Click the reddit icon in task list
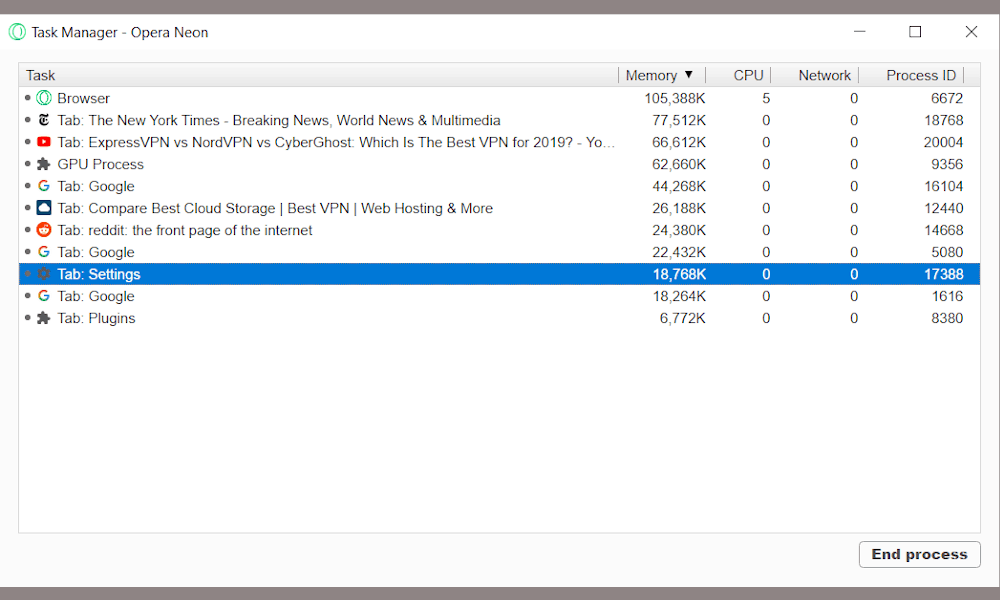This screenshot has height=600, width=1000. (x=44, y=230)
